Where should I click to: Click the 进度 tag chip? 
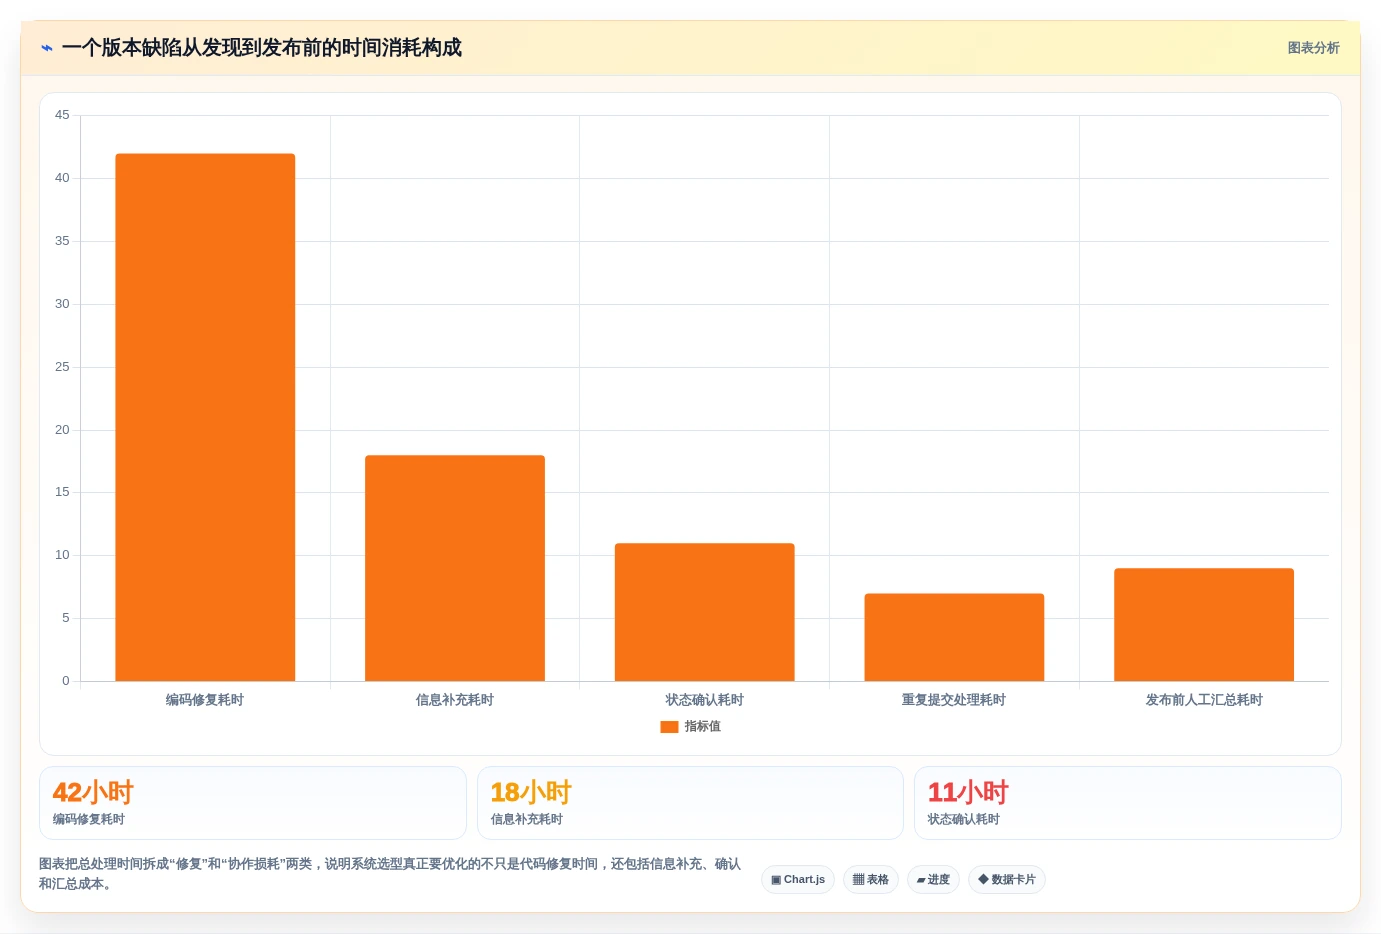934,880
